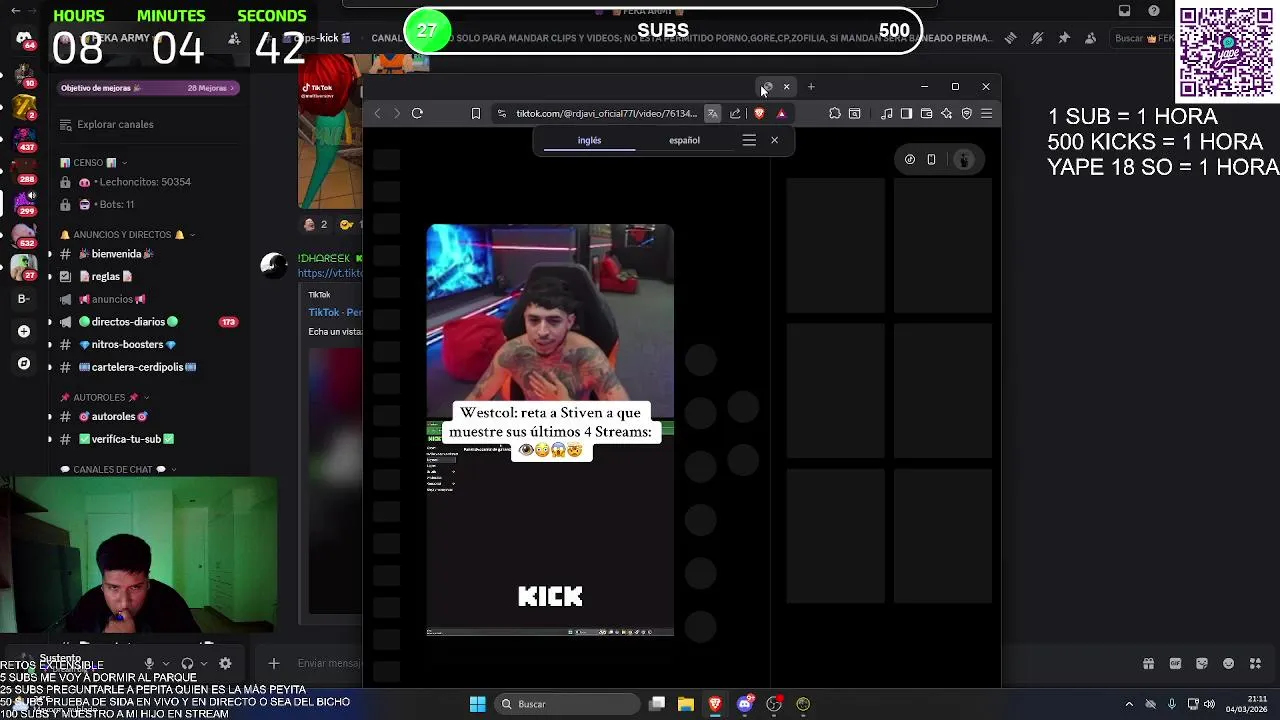Open site settings icon beside tiktok.com URL
The width and height of the screenshot is (1280, 720).
point(502,113)
